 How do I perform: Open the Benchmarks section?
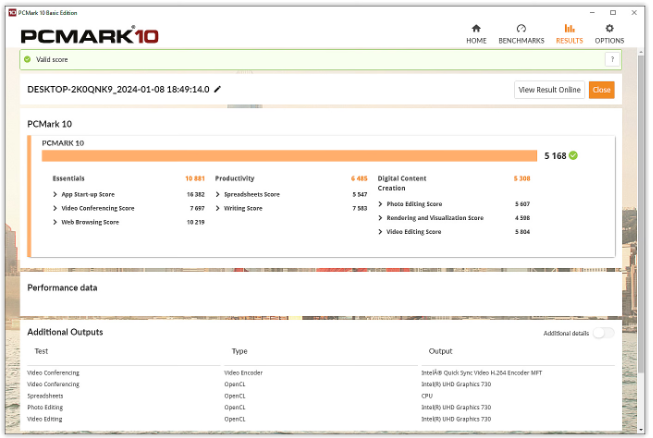tap(521, 34)
